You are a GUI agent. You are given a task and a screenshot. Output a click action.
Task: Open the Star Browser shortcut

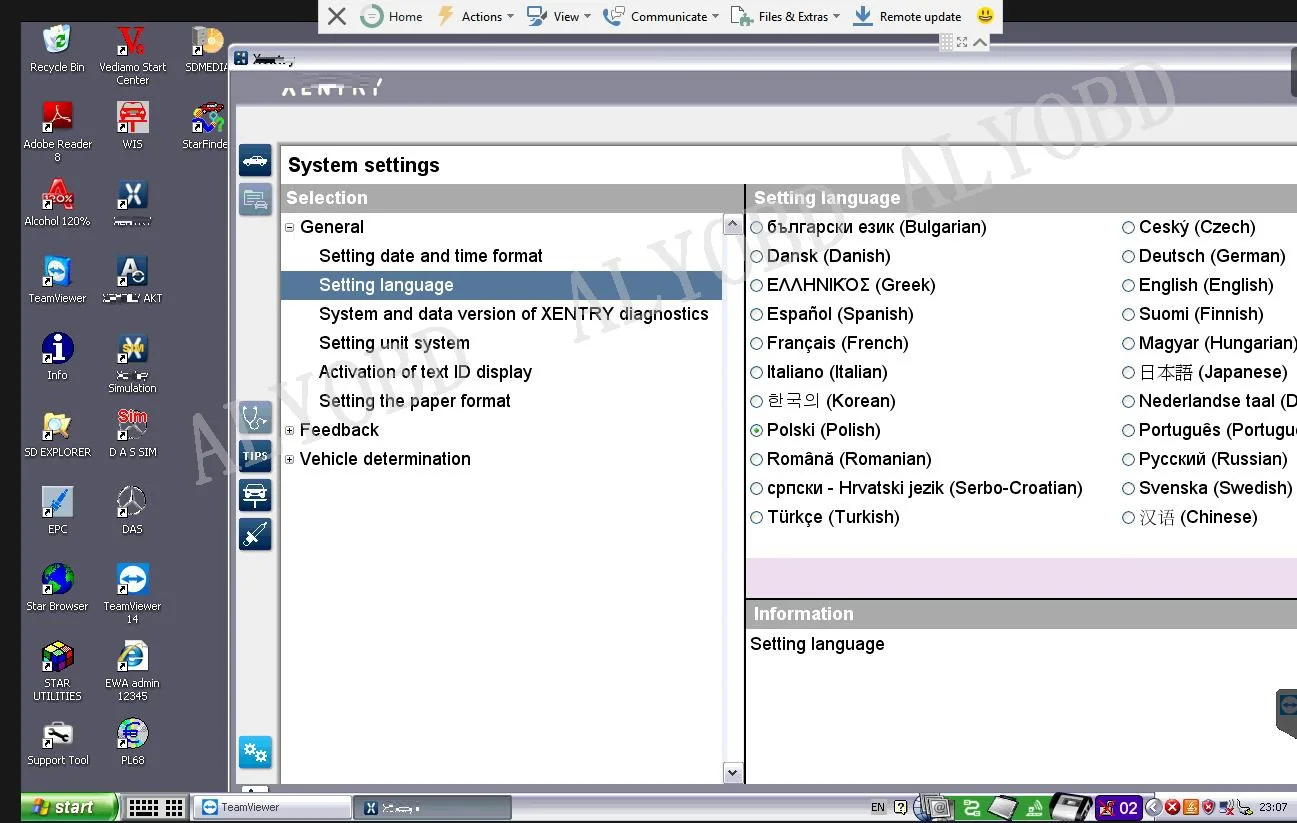[57, 588]
